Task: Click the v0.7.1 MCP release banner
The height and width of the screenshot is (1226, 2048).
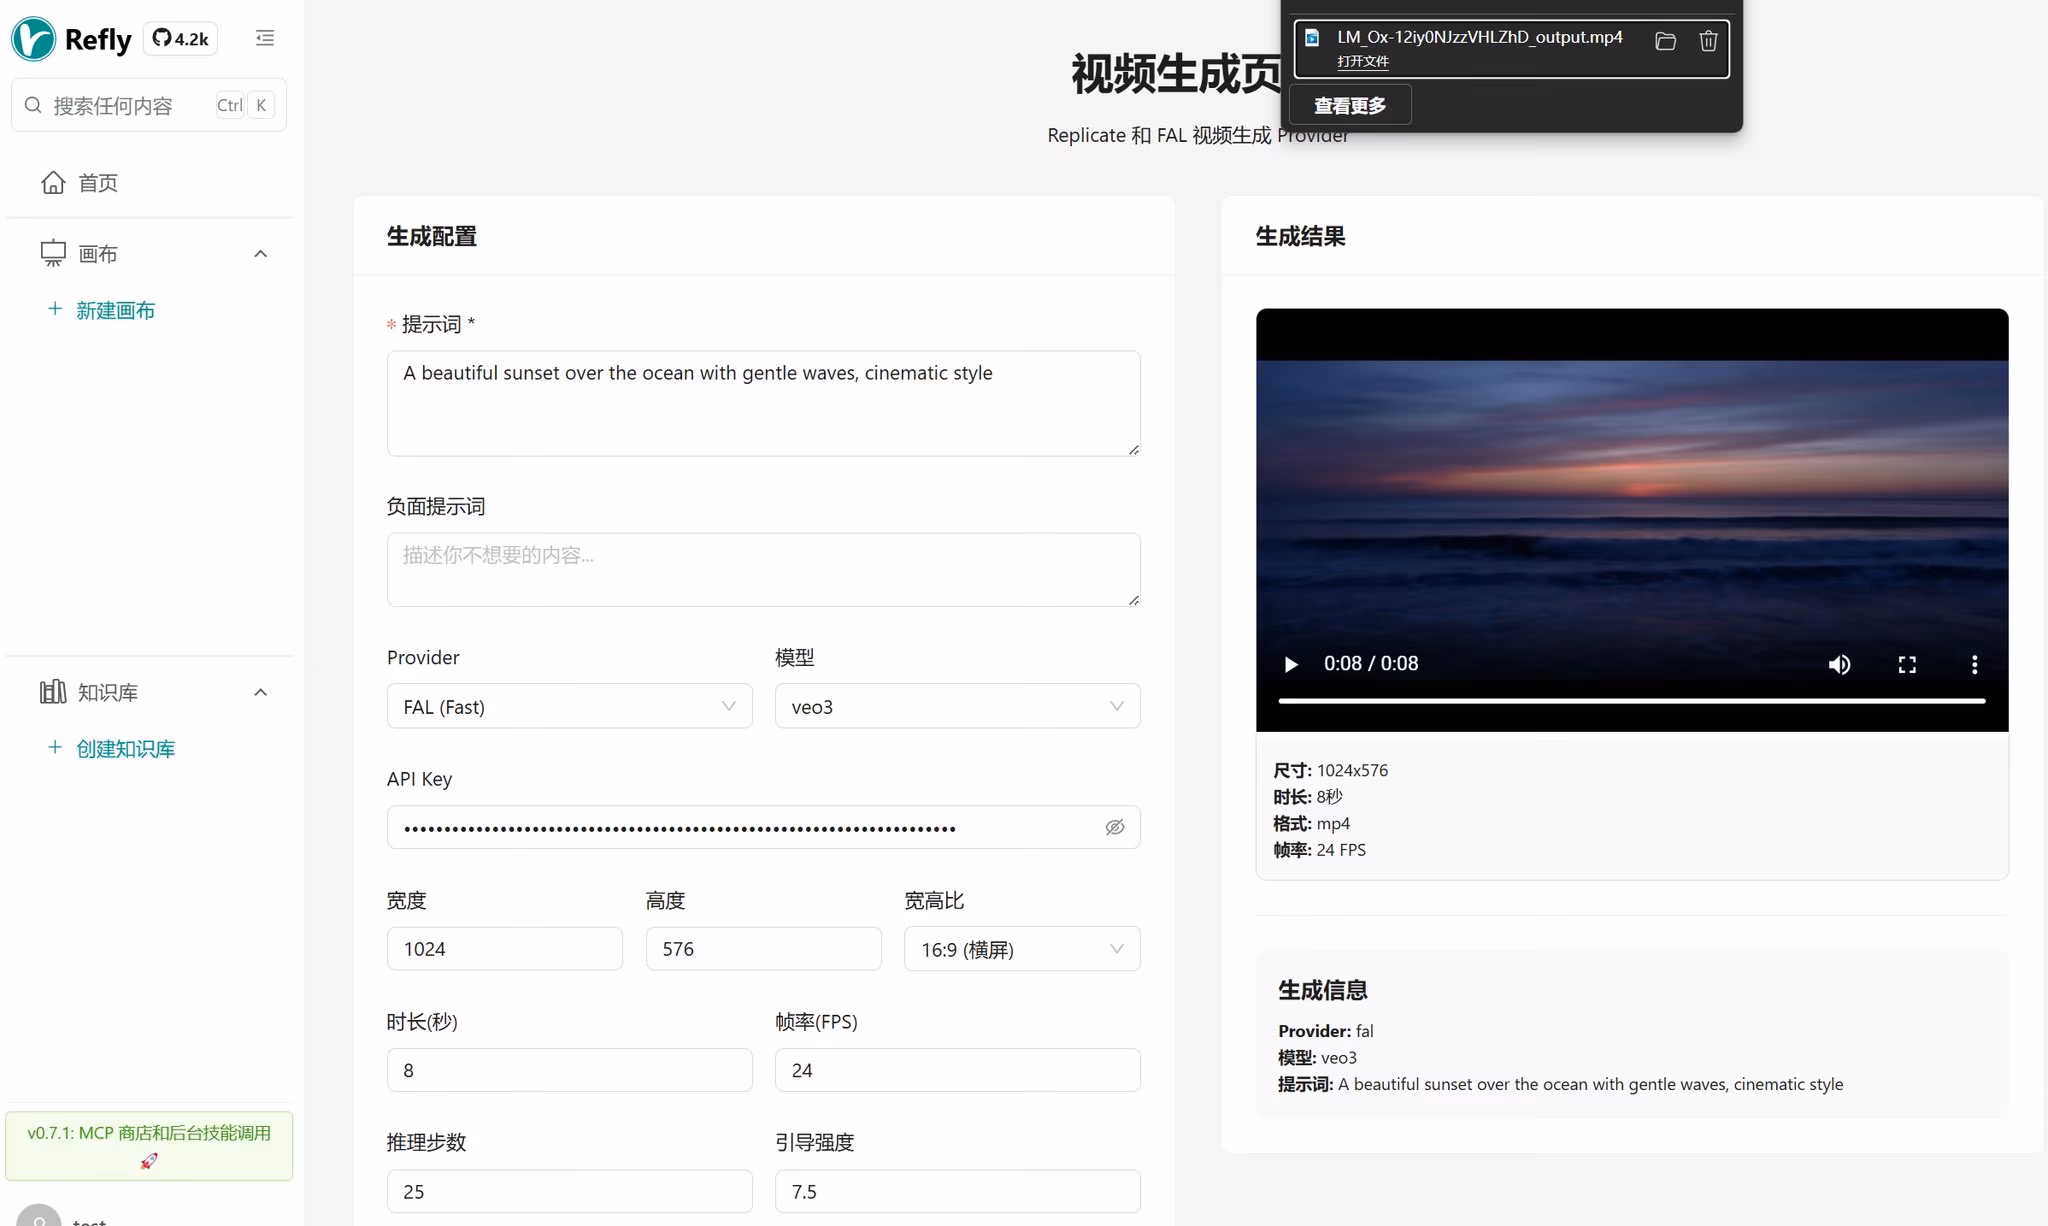Action: (x=149, y=1146)
